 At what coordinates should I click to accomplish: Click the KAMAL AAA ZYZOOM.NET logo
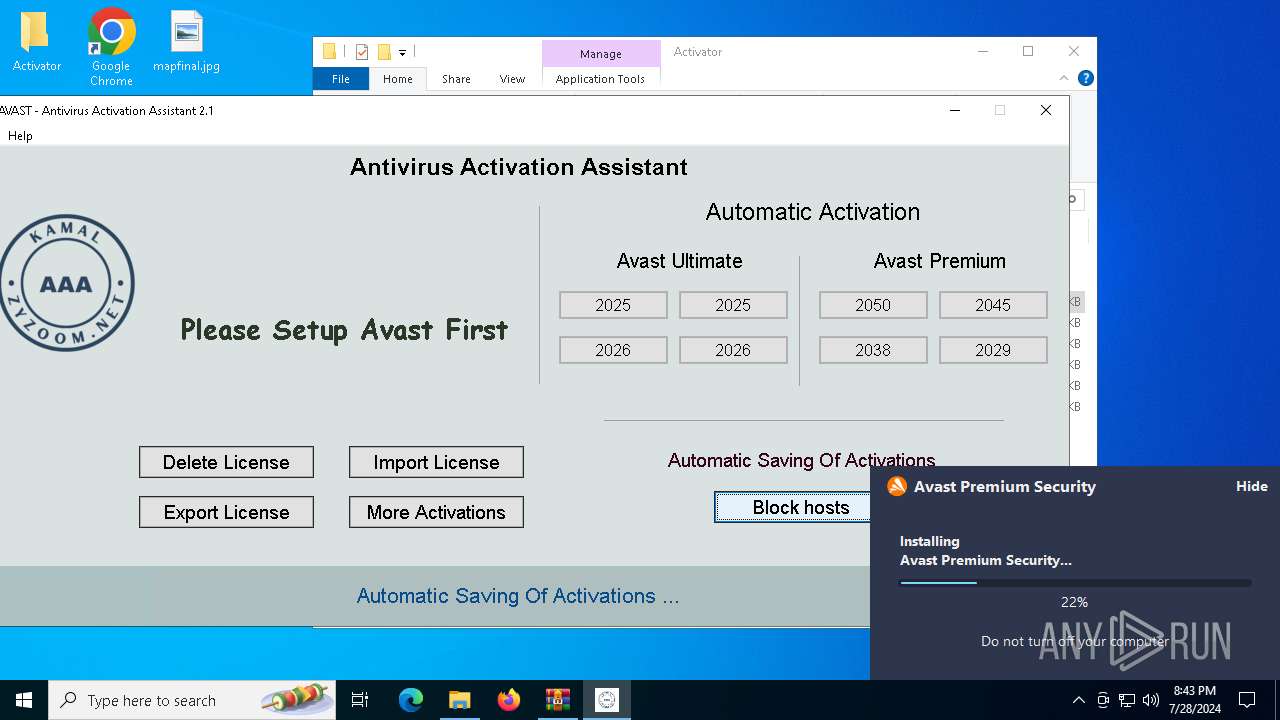click(66, 283)
